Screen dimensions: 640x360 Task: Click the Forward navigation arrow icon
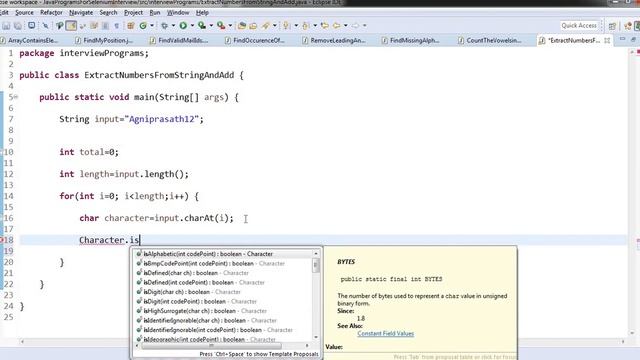[356, 26]
